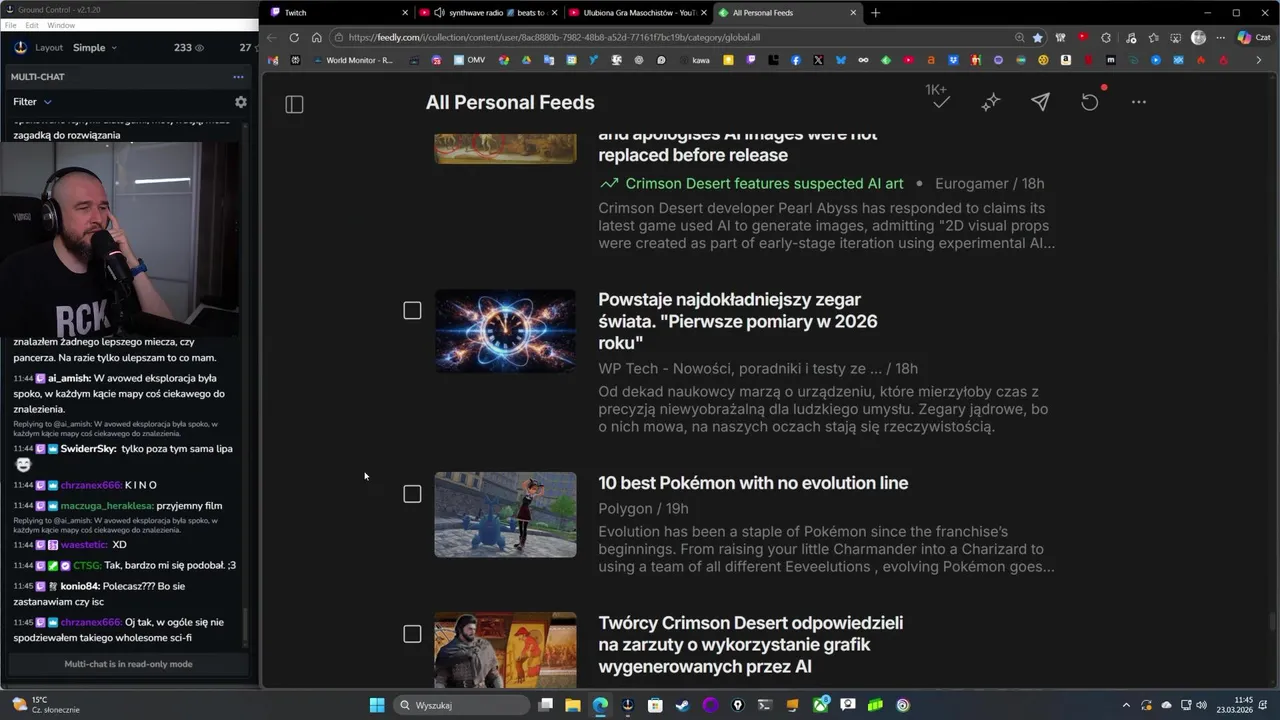Viewport: 1280px width, 720px height.
Task: Open a new browser tab
Action: pos(875,13)
